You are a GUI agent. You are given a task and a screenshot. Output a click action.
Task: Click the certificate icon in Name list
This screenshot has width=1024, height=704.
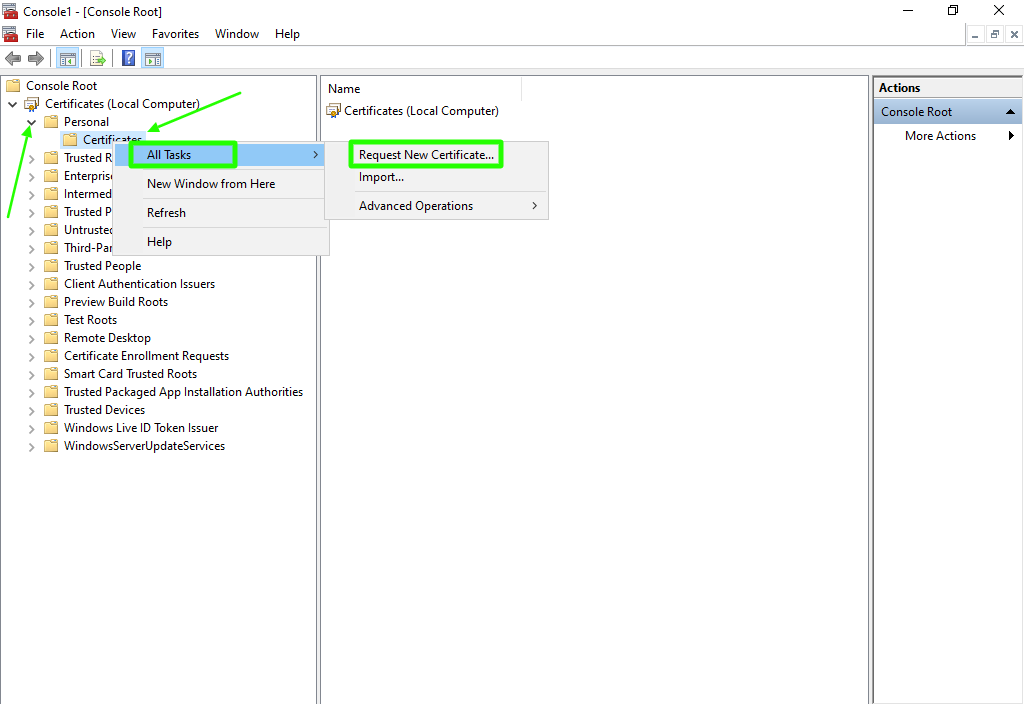click(x=334, y=111)
